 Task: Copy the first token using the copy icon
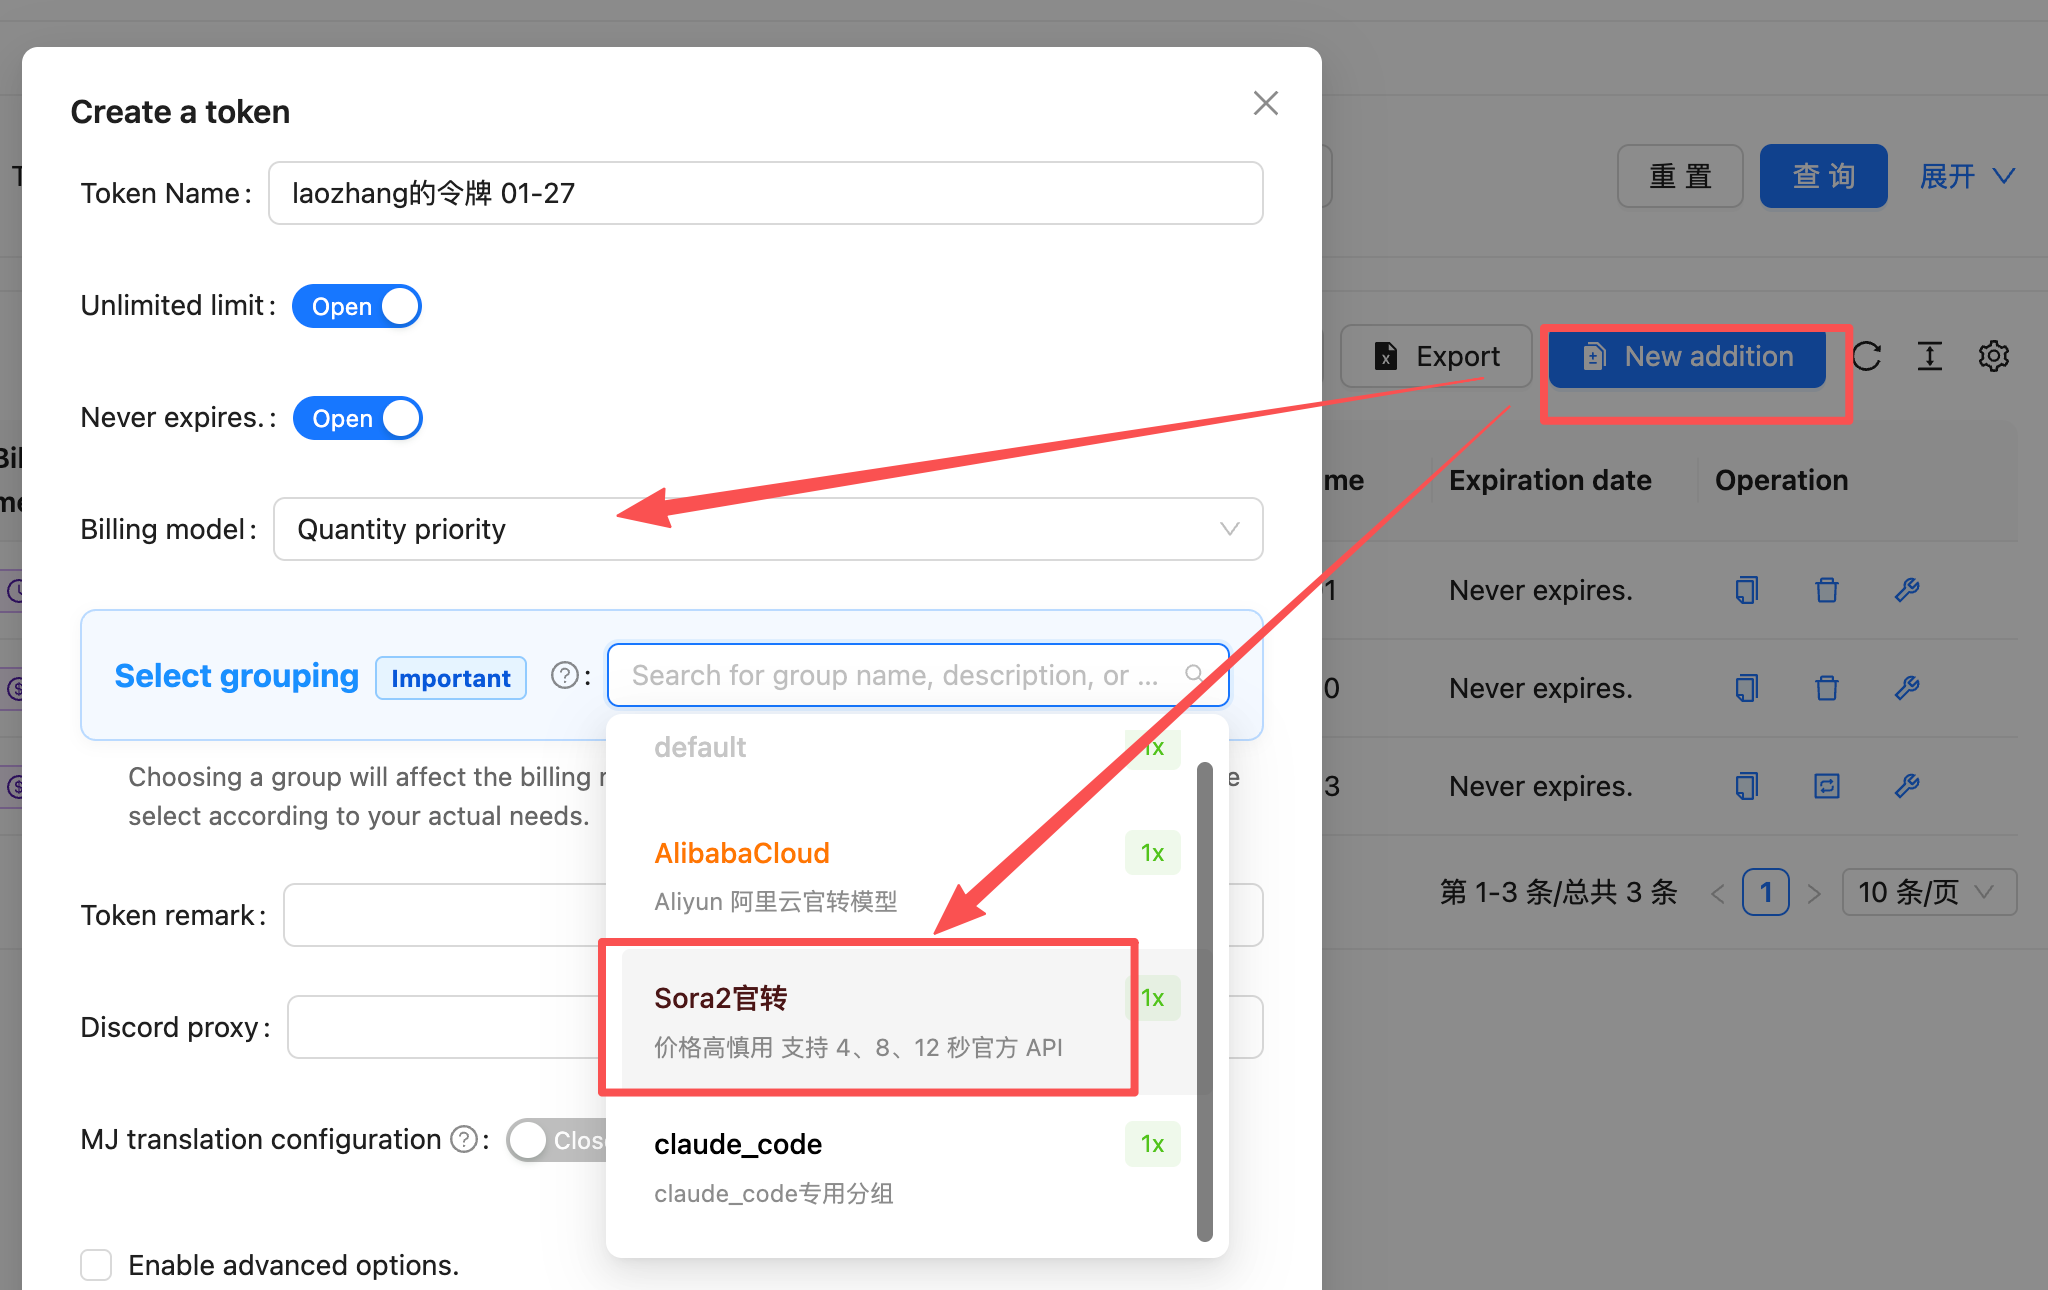1746,590
